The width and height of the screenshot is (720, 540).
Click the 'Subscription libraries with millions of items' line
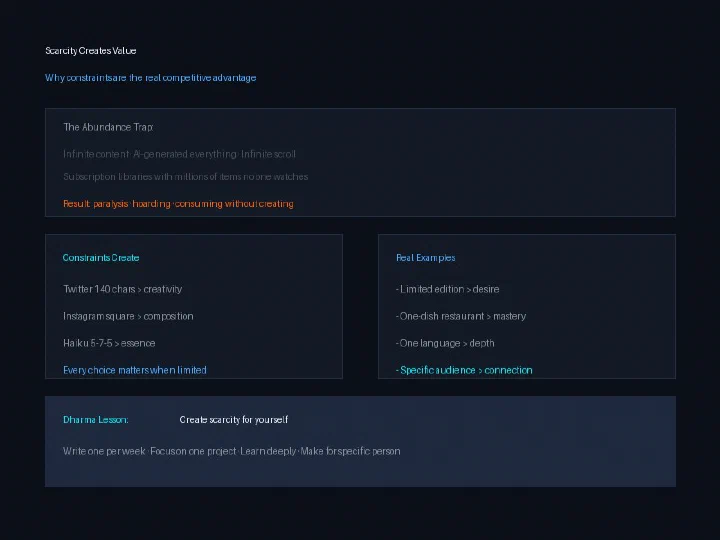pos(186,176)
